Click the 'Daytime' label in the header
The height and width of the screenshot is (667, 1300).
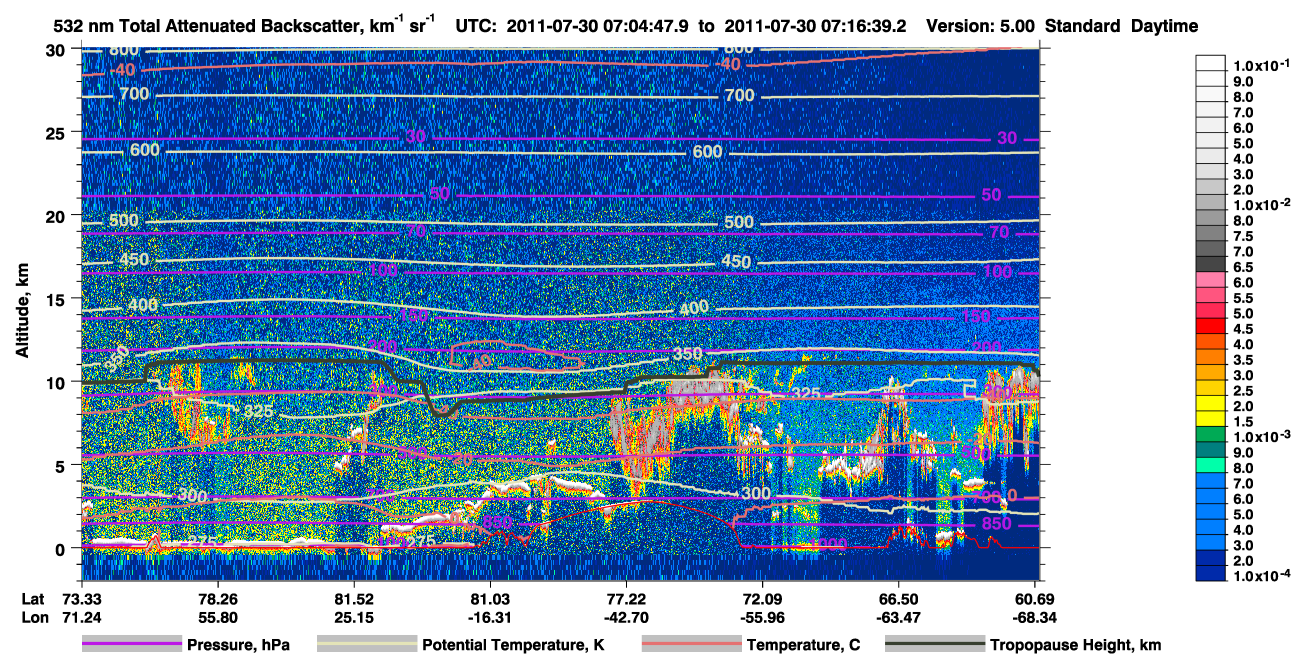(1164, 27)
